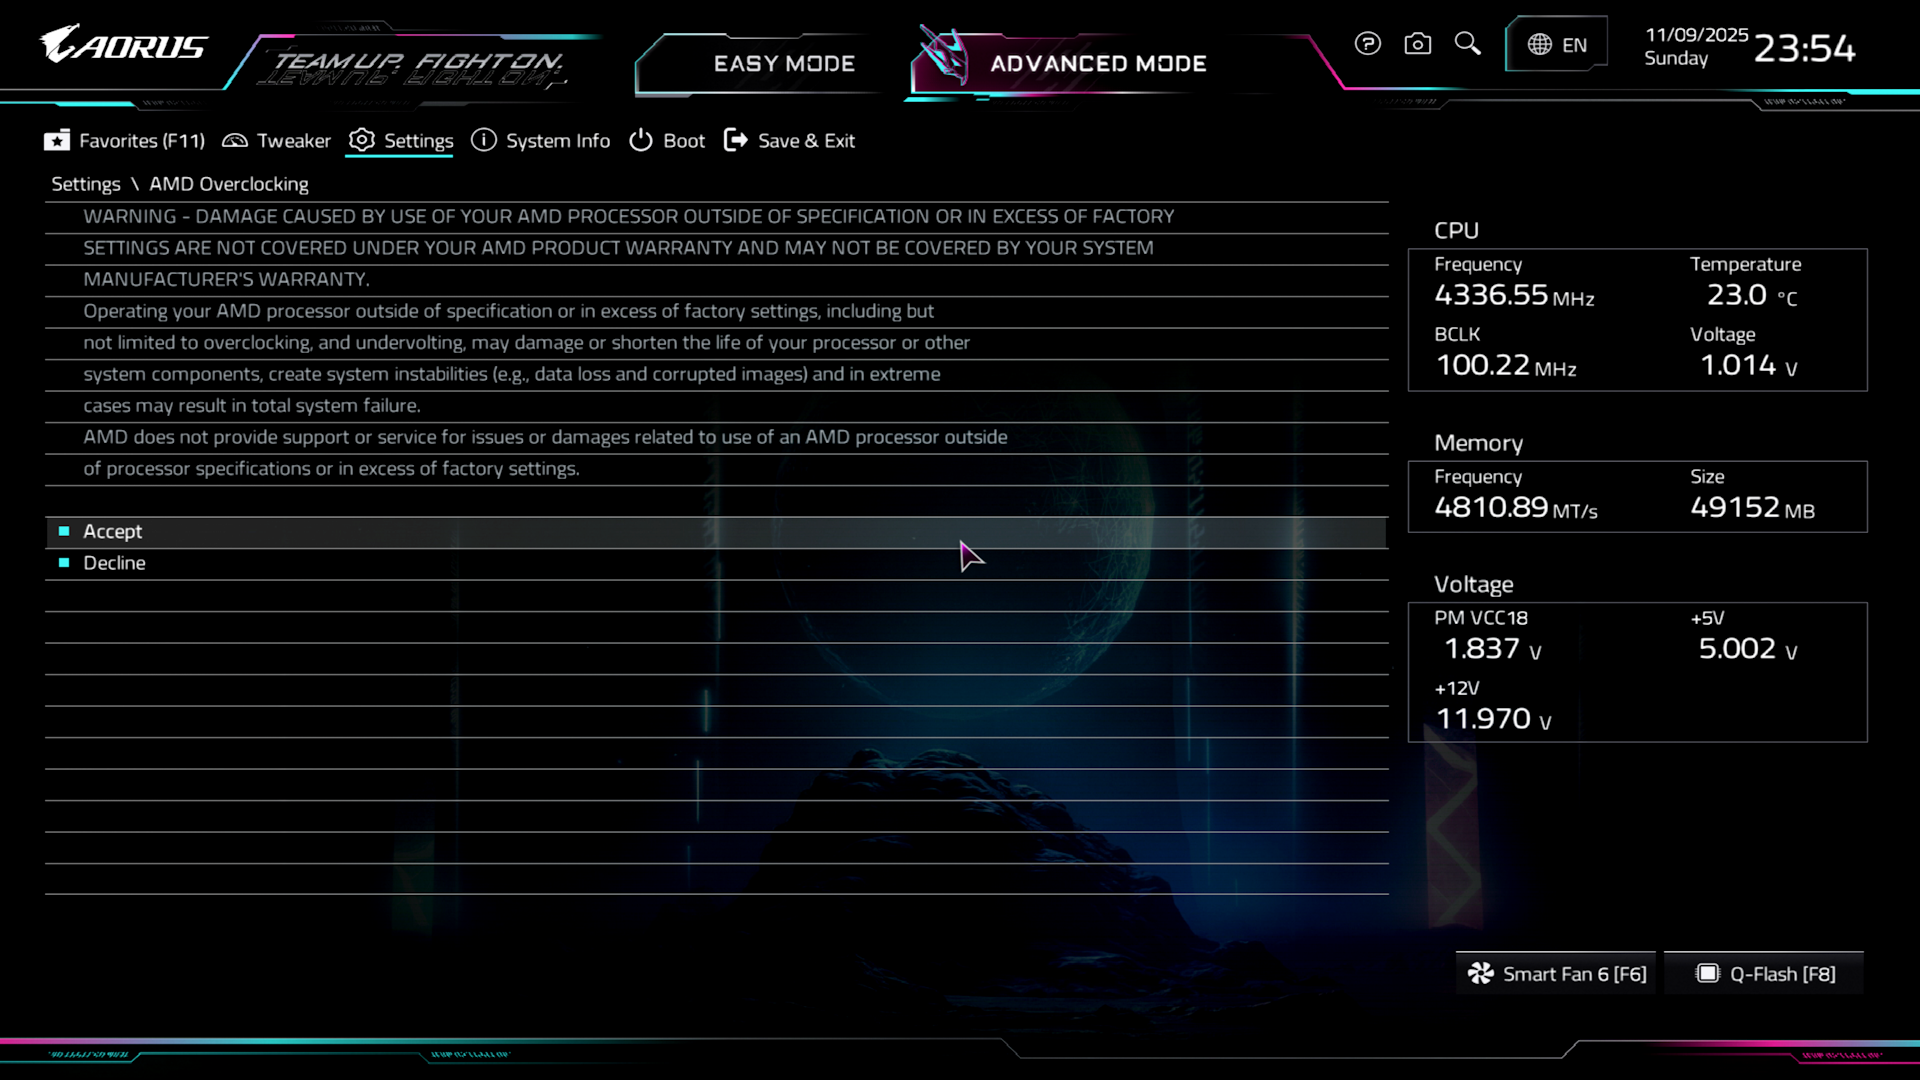This screenshot has width=1920, height=1080.
Task: Open the Settings menu tab
Action: tap(417, 141)
